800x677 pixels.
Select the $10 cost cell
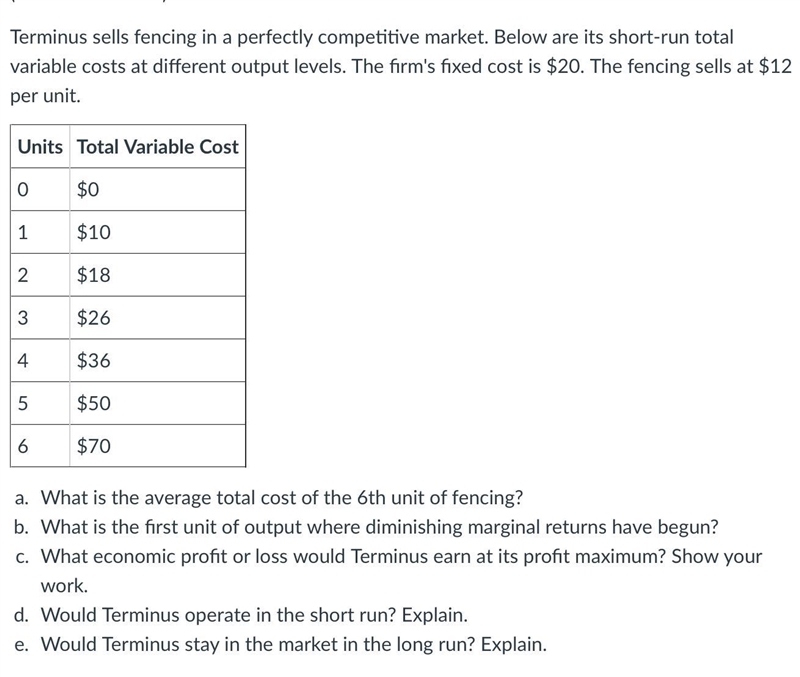(x=157, y=232)
